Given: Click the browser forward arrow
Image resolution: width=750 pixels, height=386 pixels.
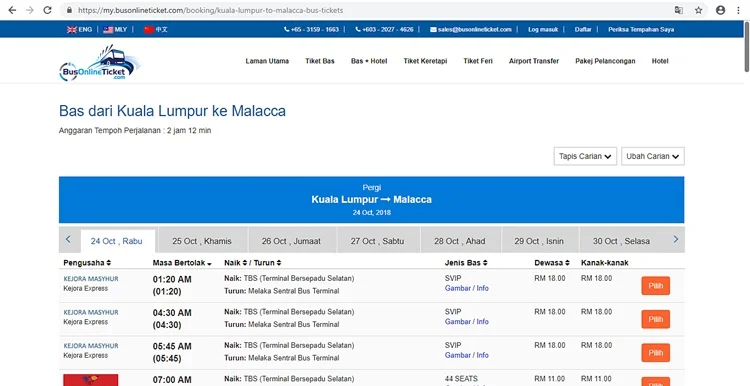Looking at the screenshot, I should pos(30,10).
